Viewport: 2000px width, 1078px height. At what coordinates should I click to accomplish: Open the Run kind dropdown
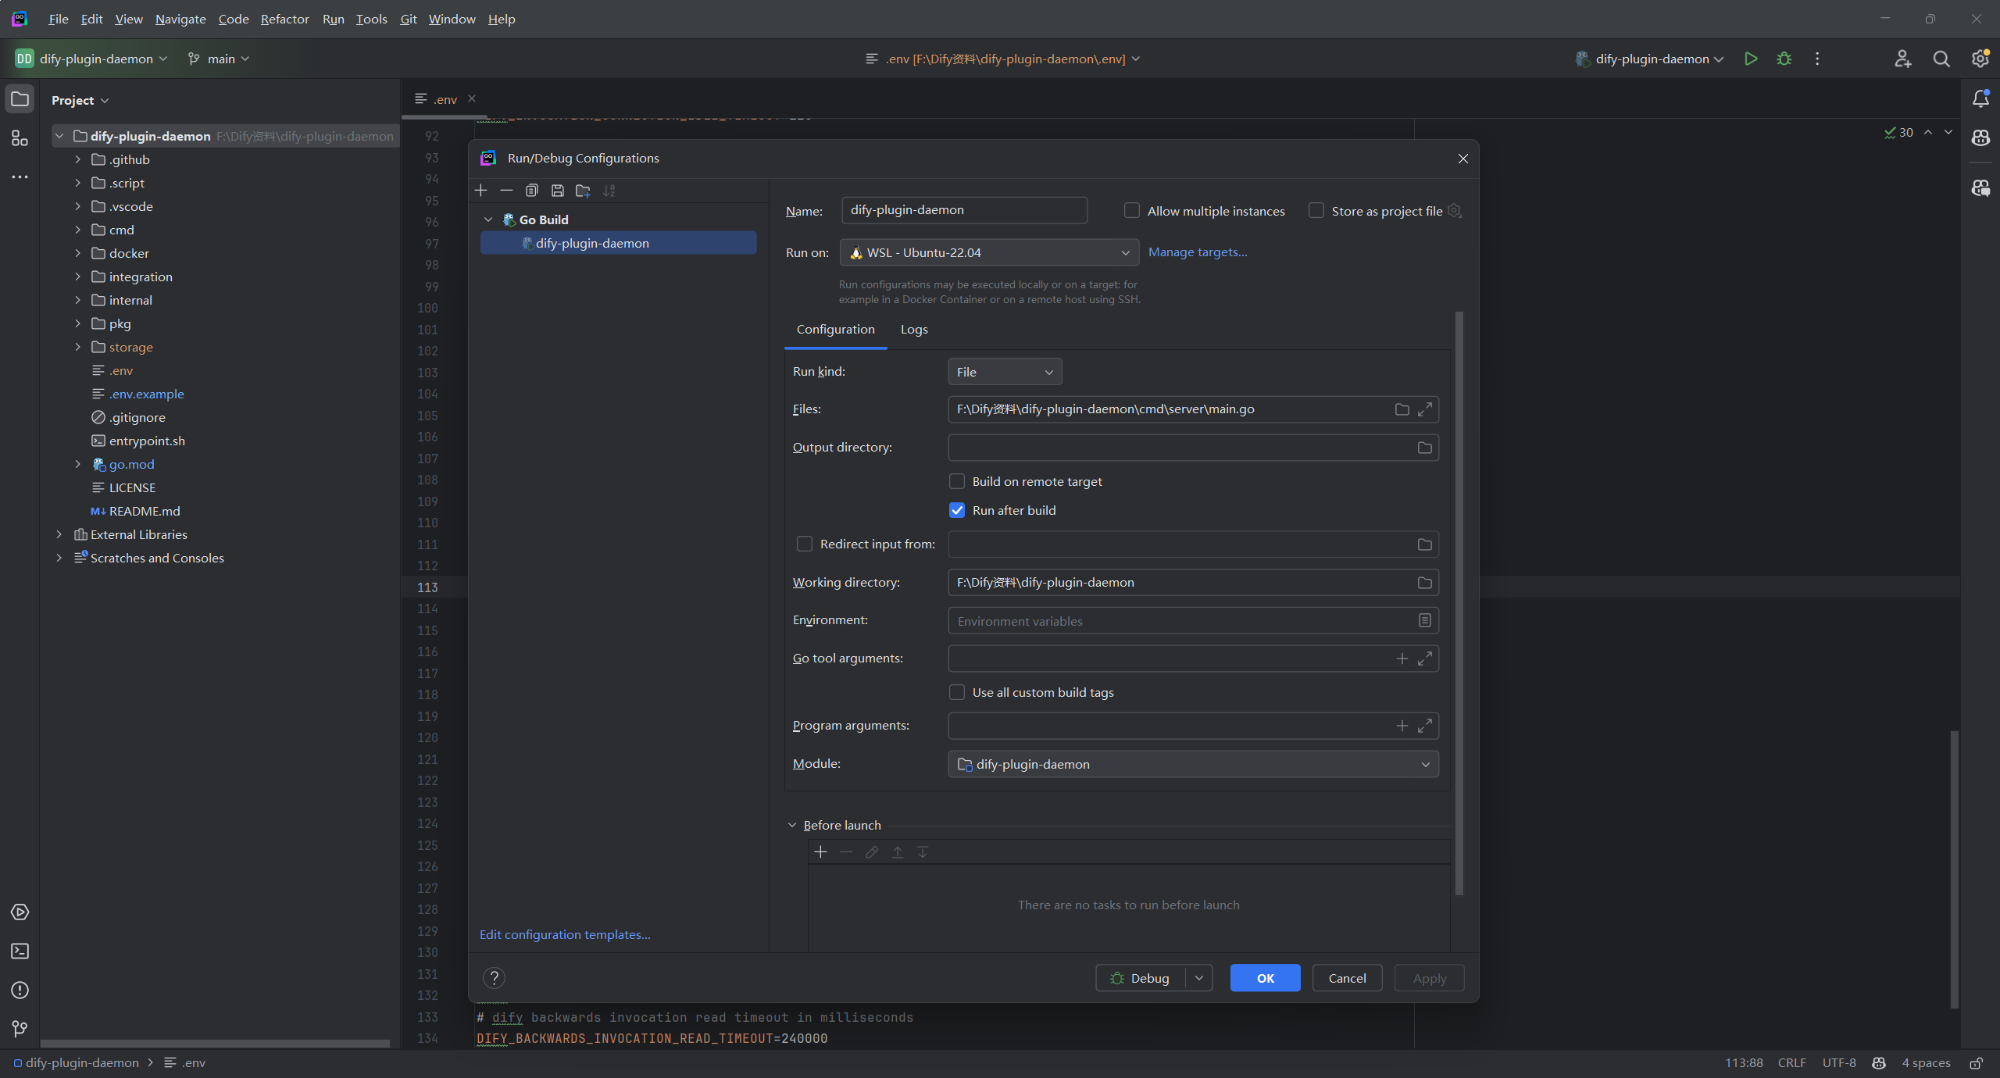coord(1004,372)
